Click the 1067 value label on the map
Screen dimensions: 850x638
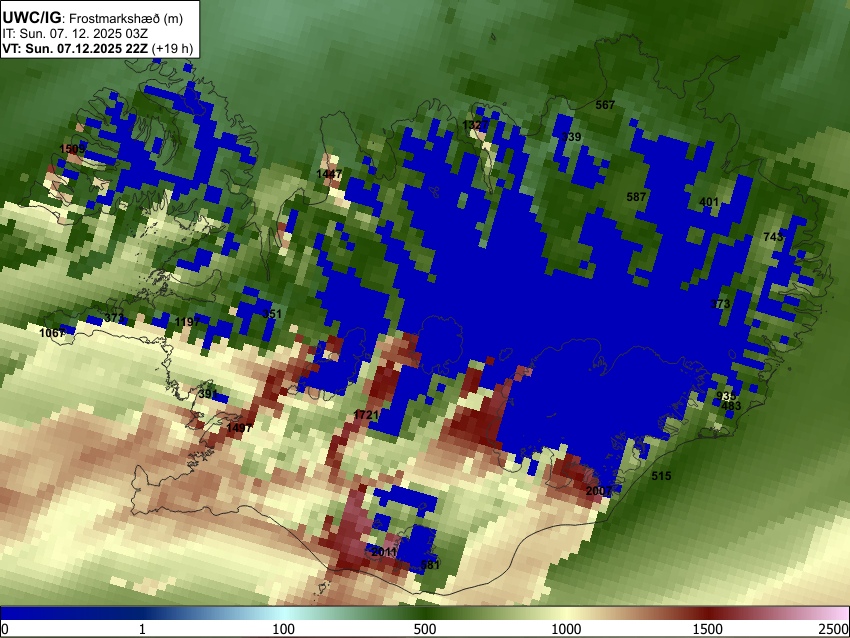(52, 333)
